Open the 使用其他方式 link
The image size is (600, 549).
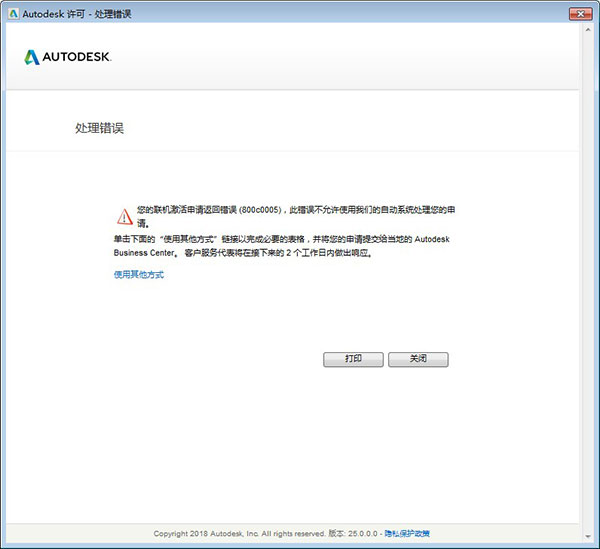(138, 274)
